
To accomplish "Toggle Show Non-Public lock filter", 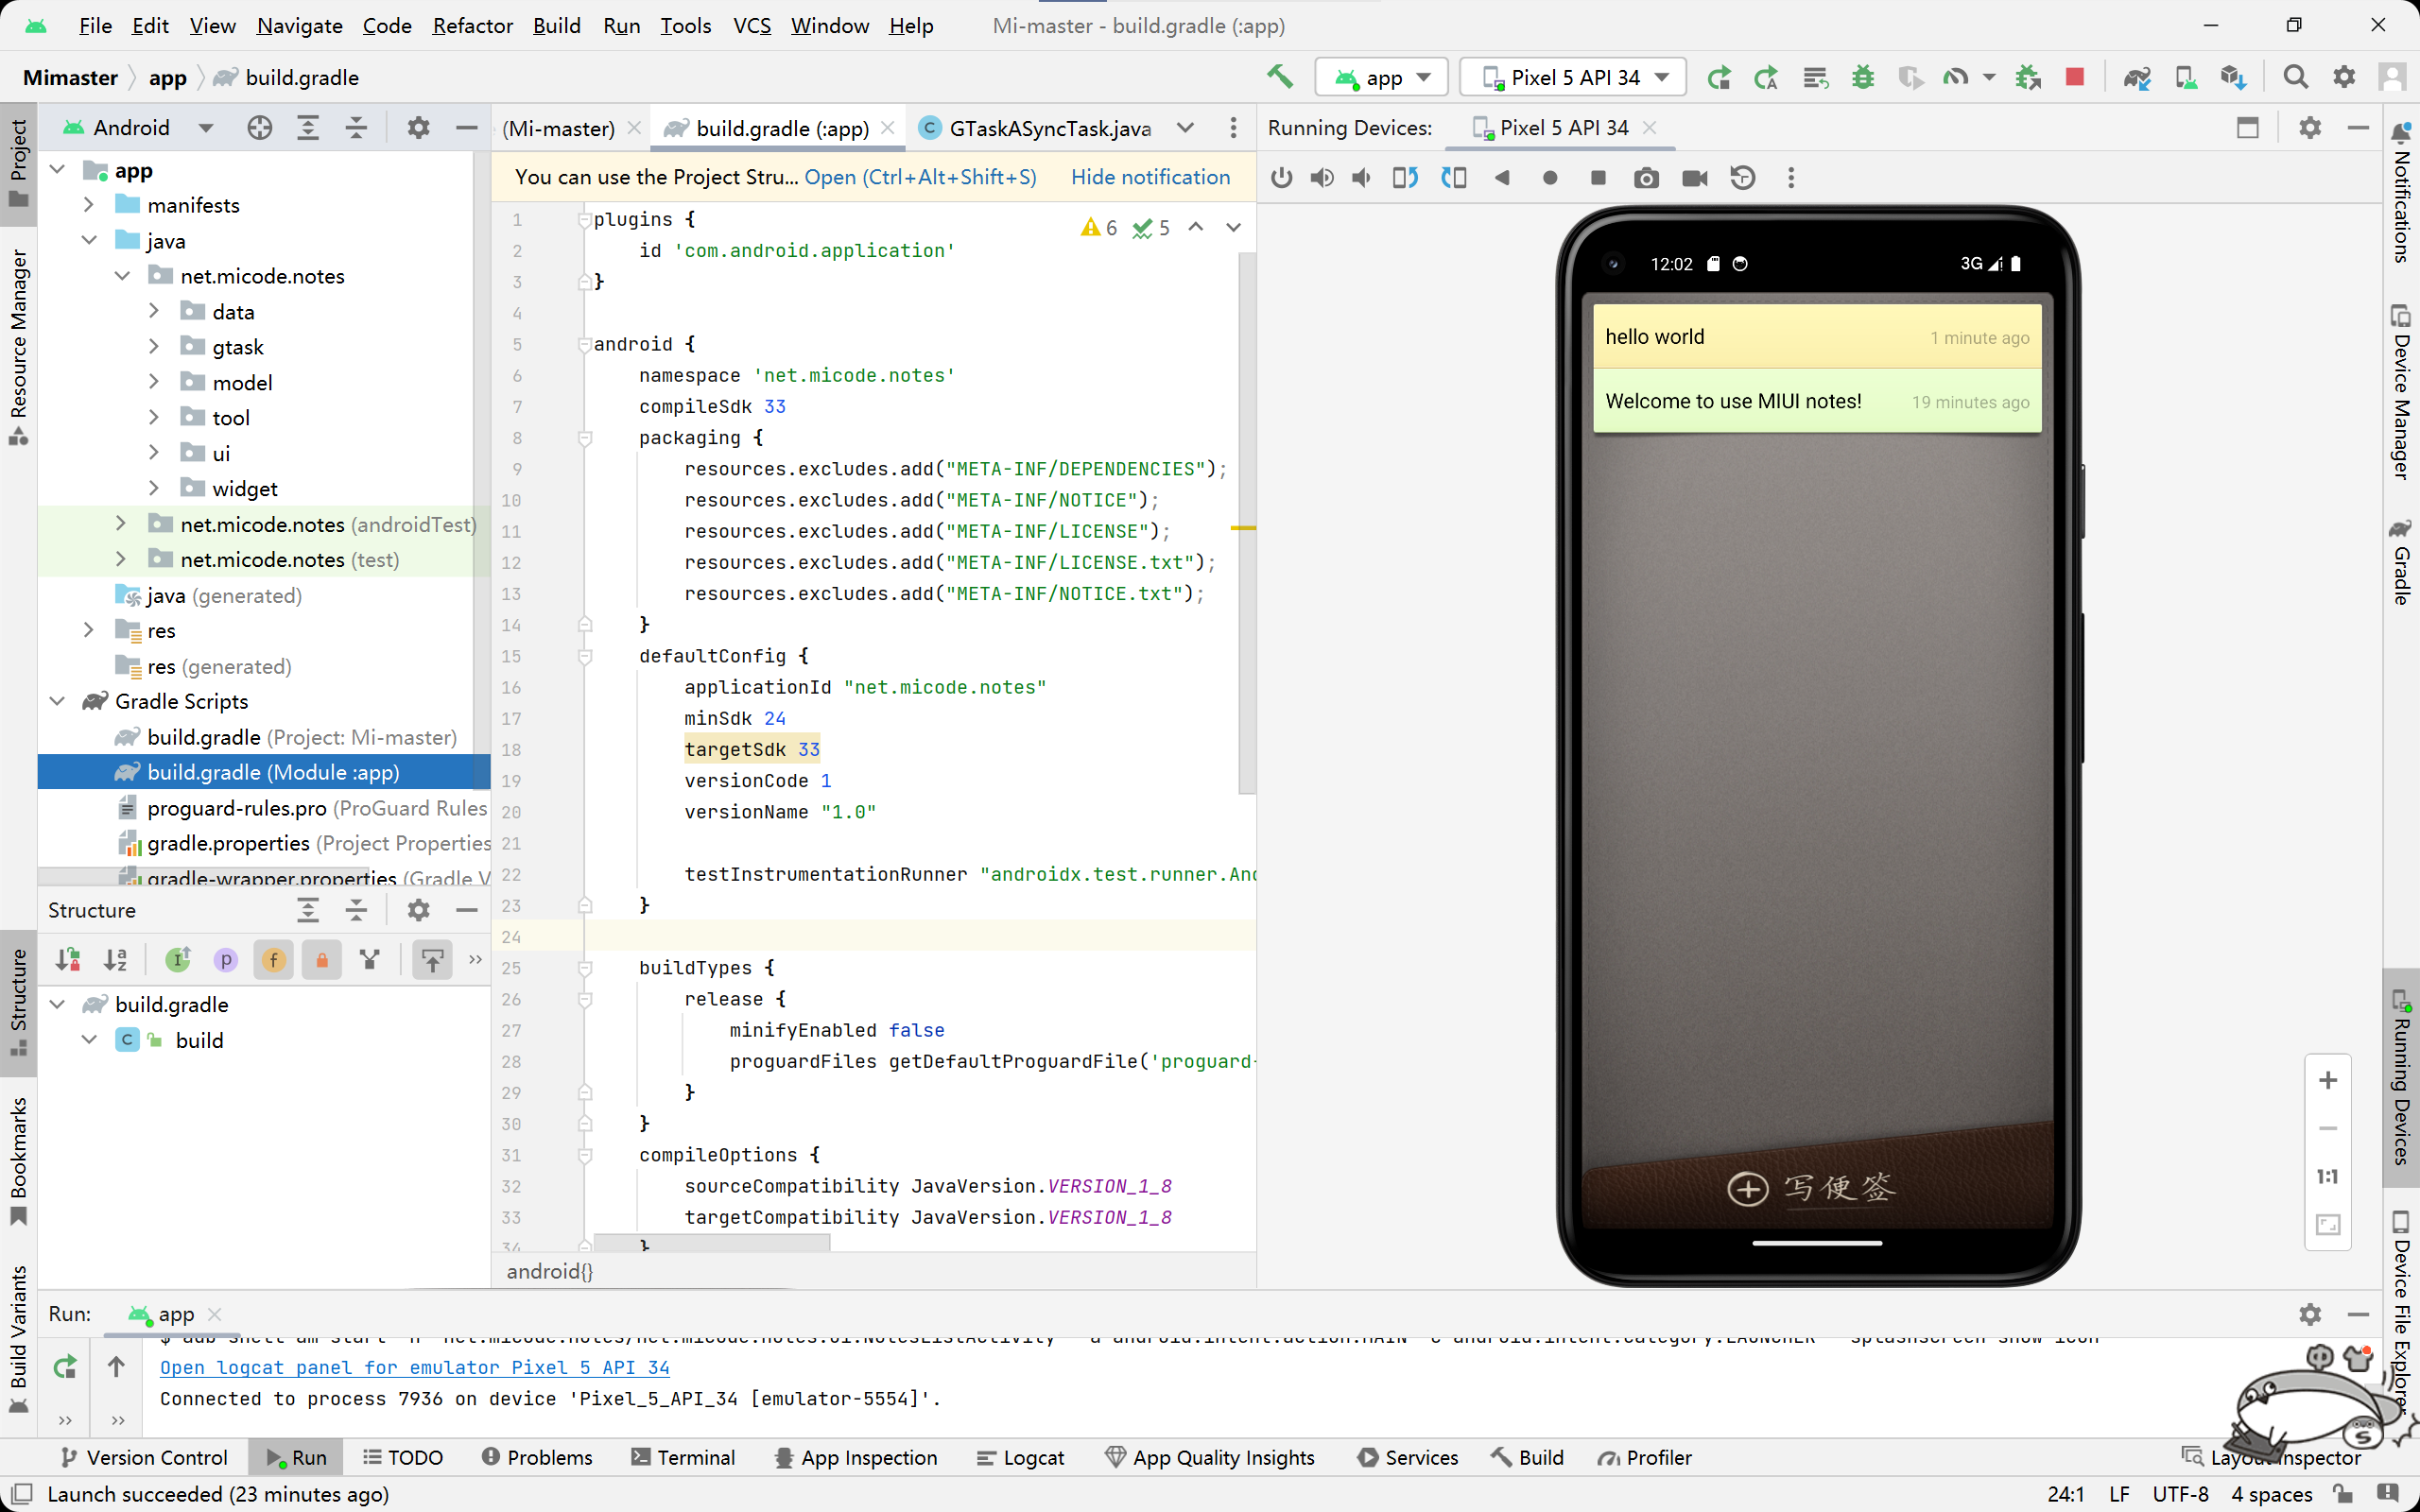I will [321, 960].
